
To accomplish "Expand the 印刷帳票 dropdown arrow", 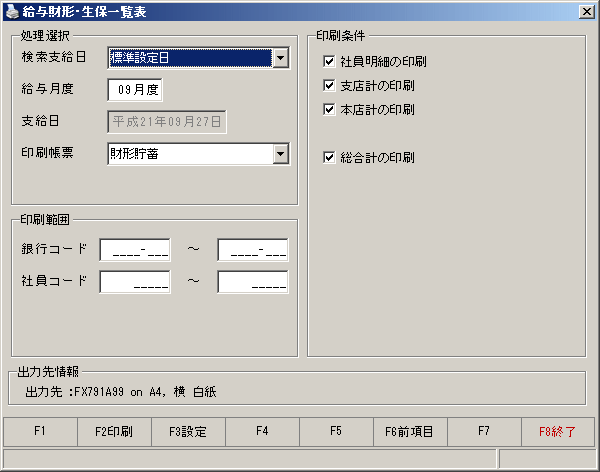I will point(281,154).
